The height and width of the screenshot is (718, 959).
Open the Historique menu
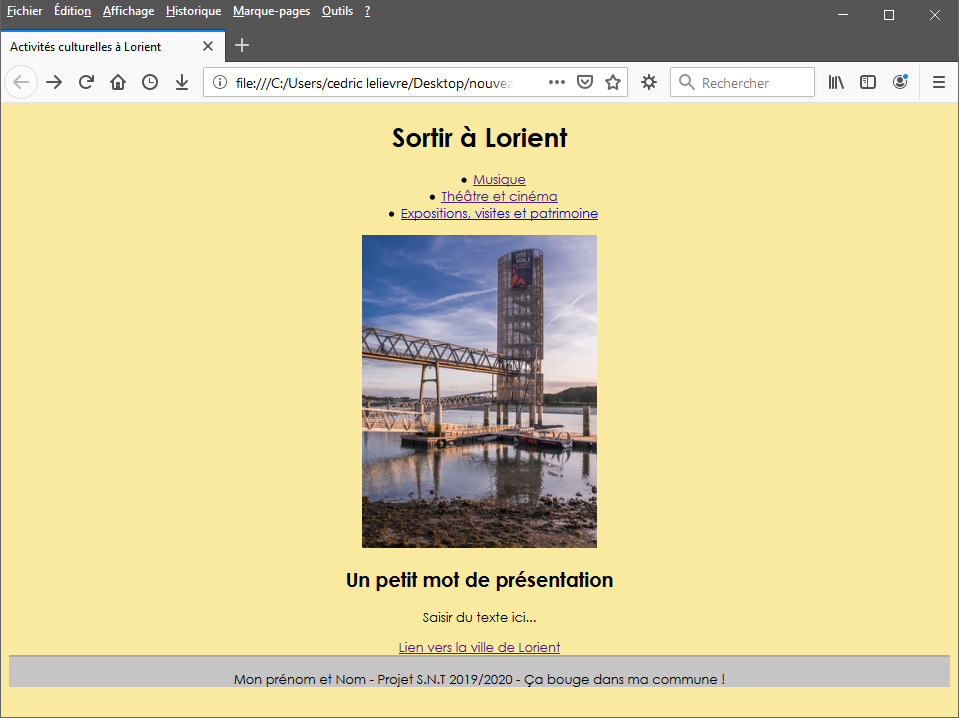[x=193, y=11]
